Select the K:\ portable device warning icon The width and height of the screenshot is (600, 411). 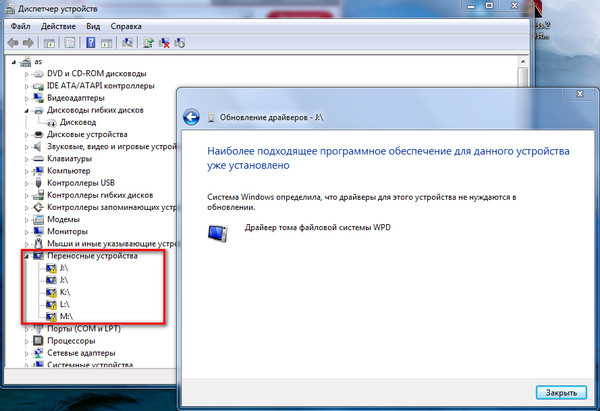point(51,292)
